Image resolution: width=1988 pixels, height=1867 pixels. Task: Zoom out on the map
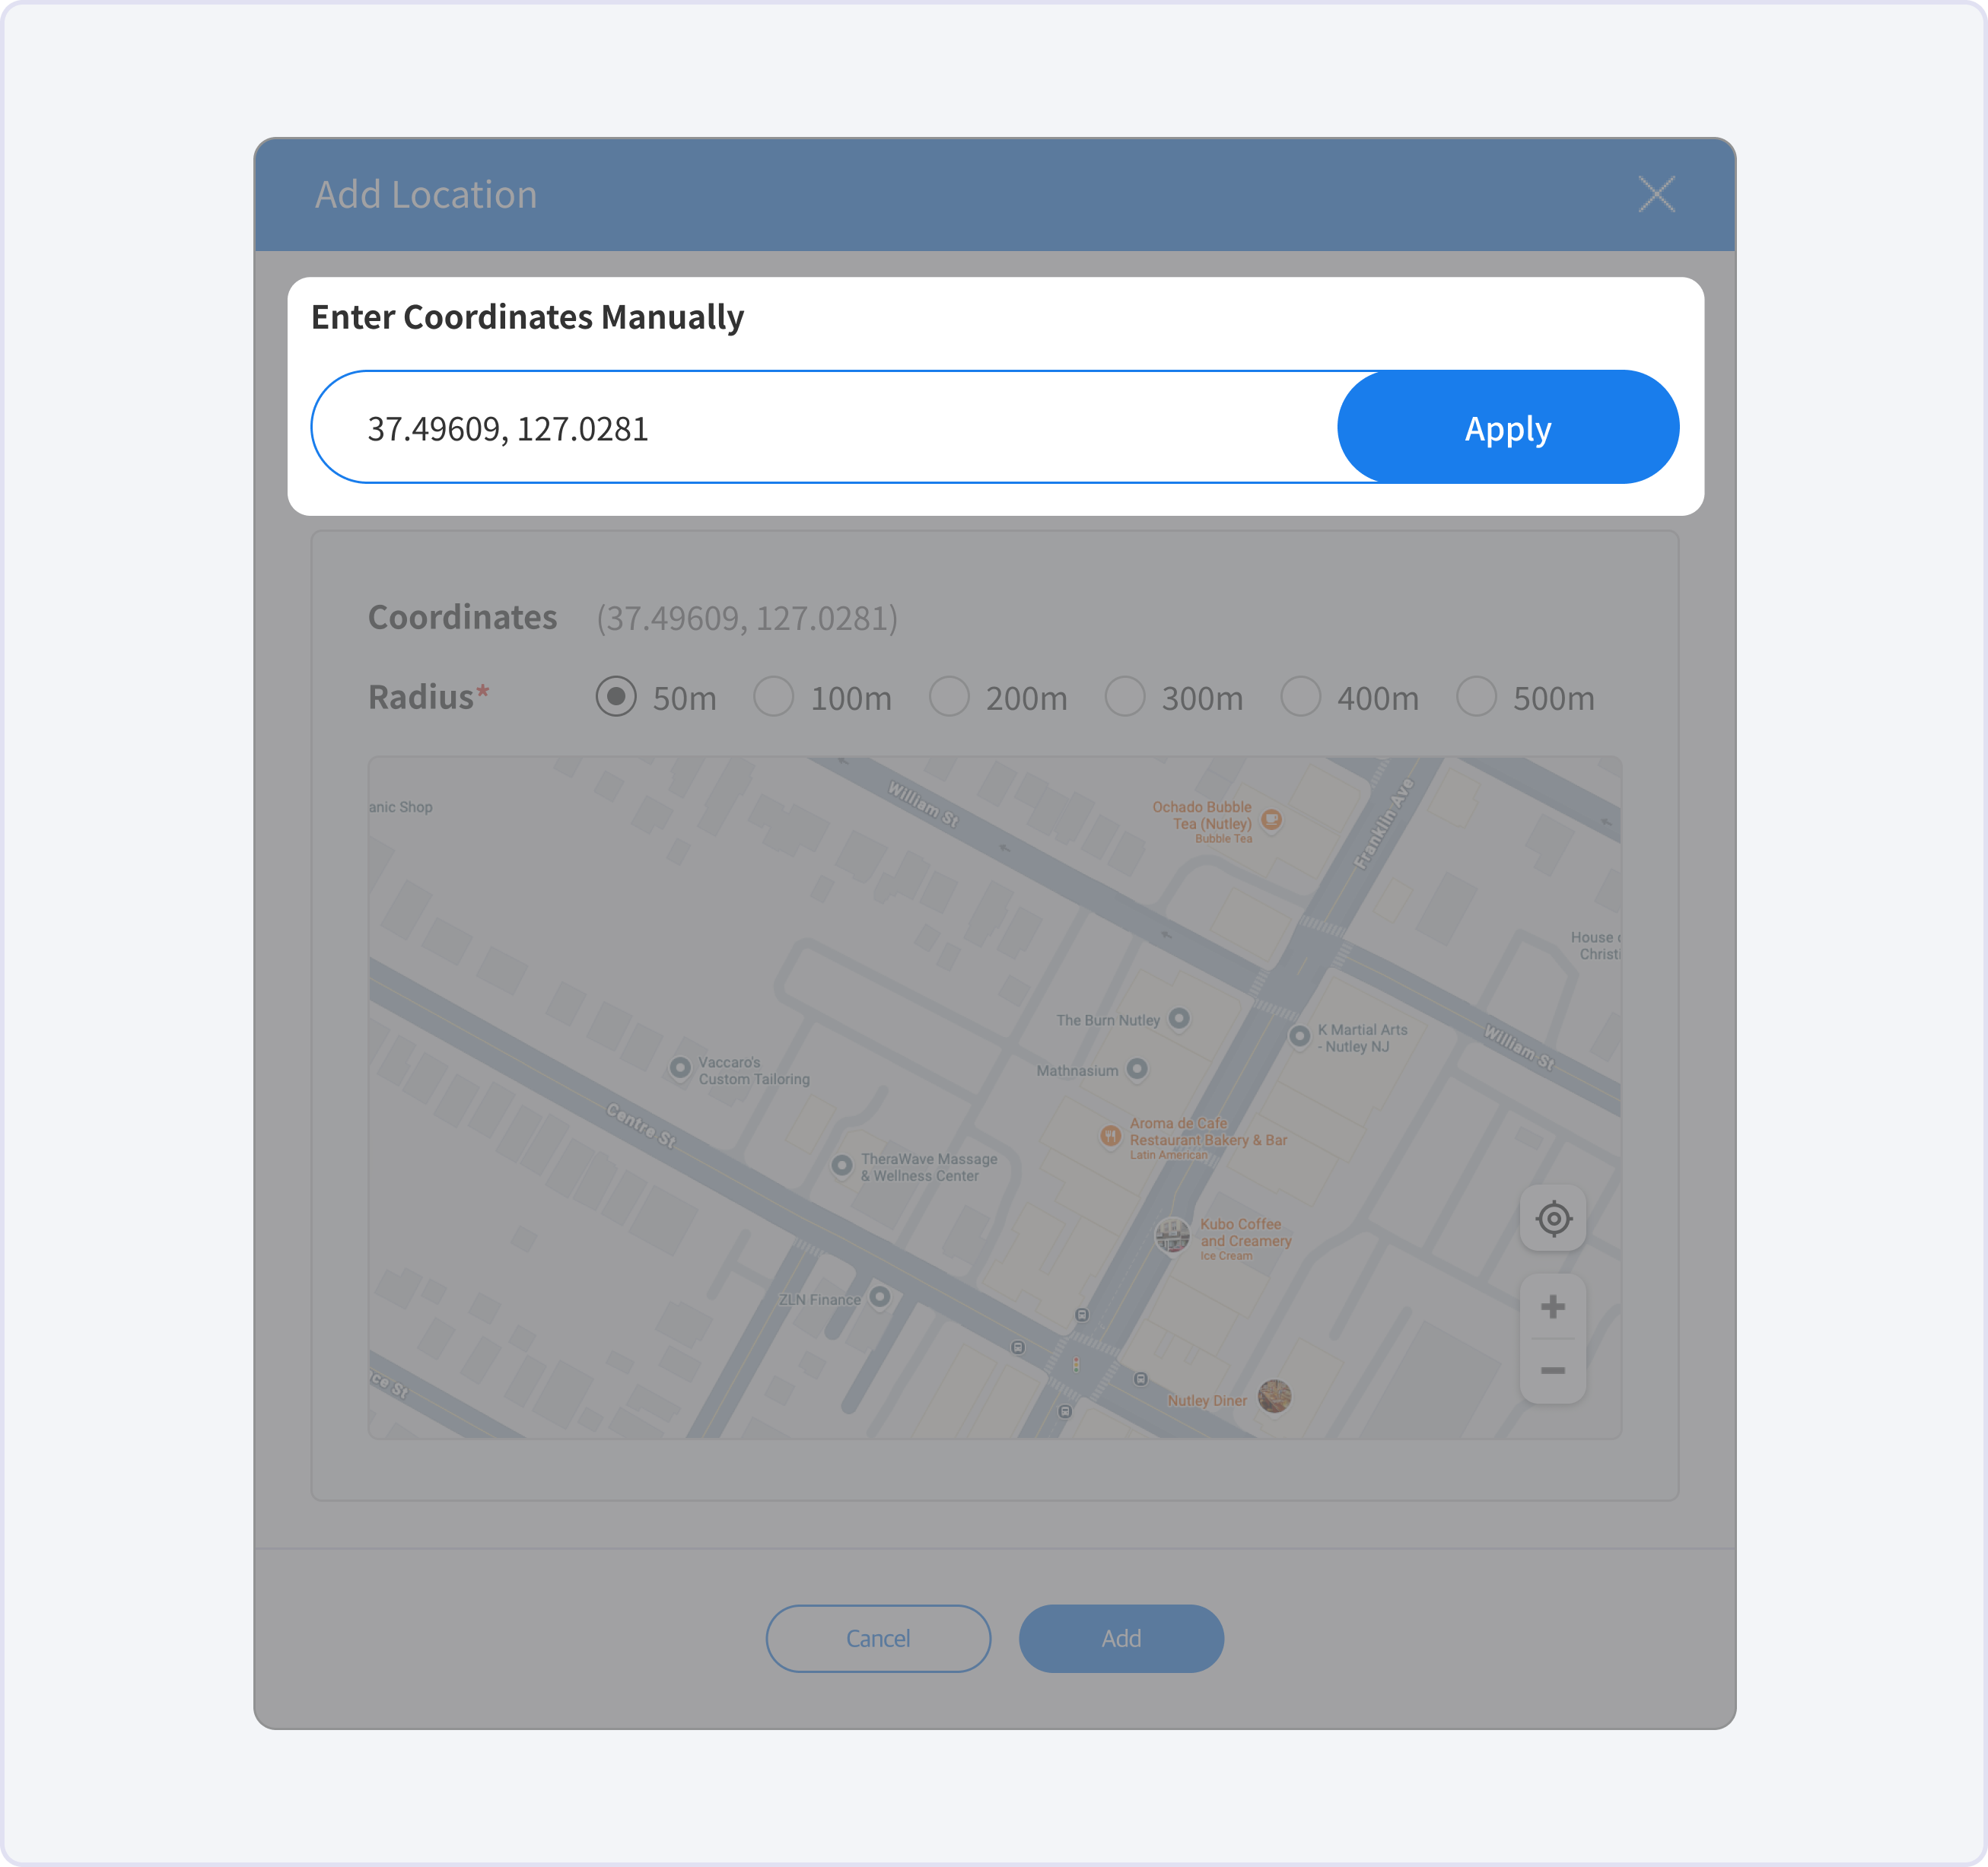click(x=1553, y=1370)
